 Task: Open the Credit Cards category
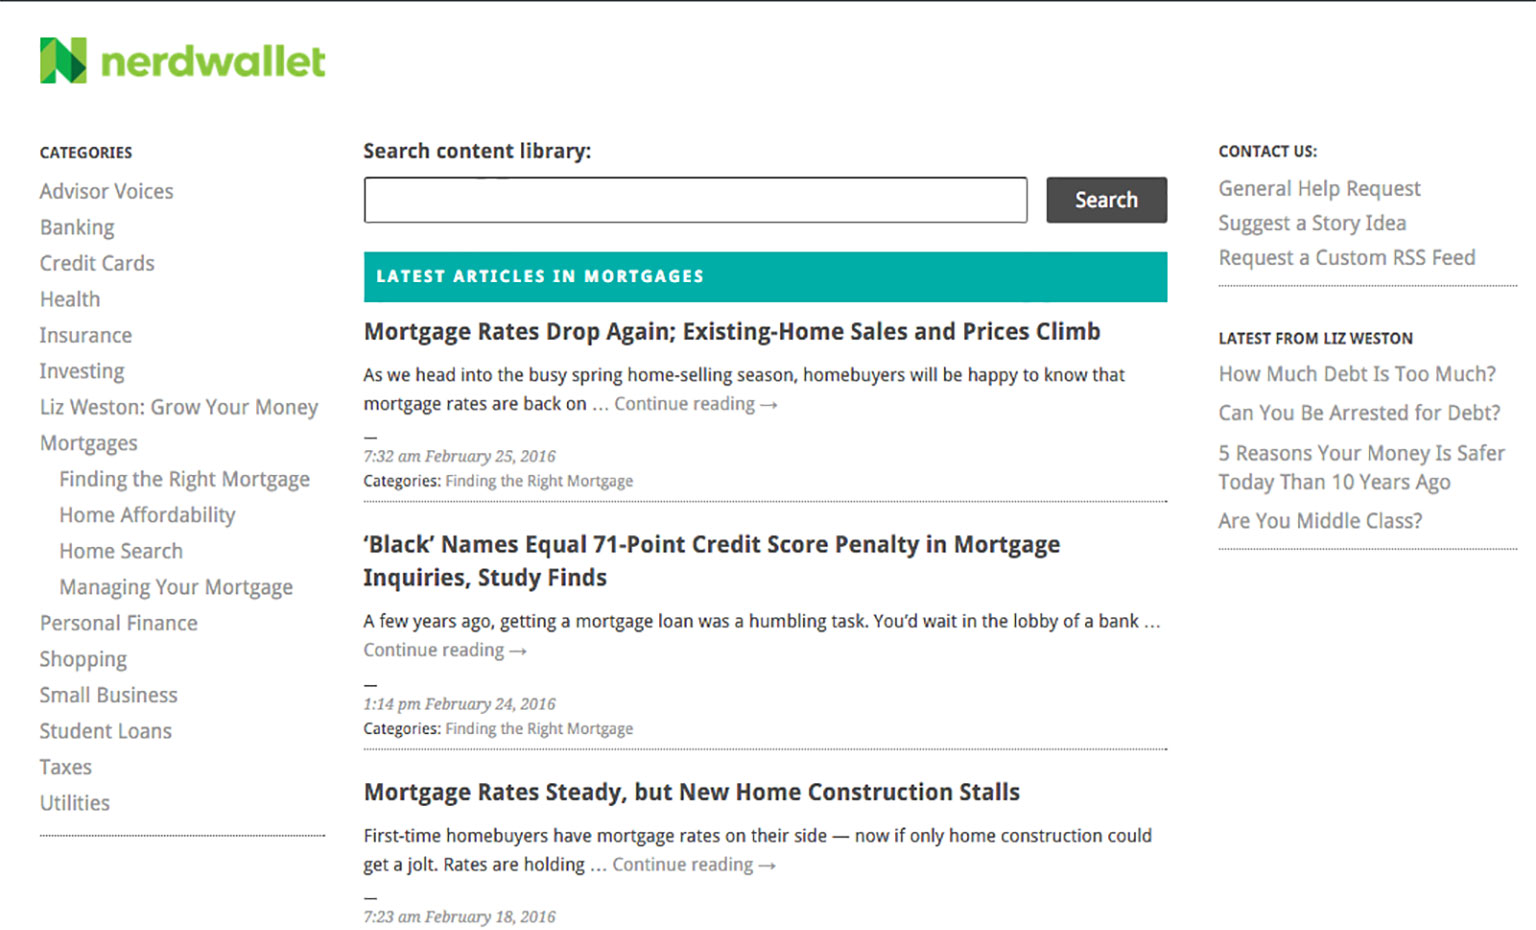pyautogui.click(x=97, y=263)
